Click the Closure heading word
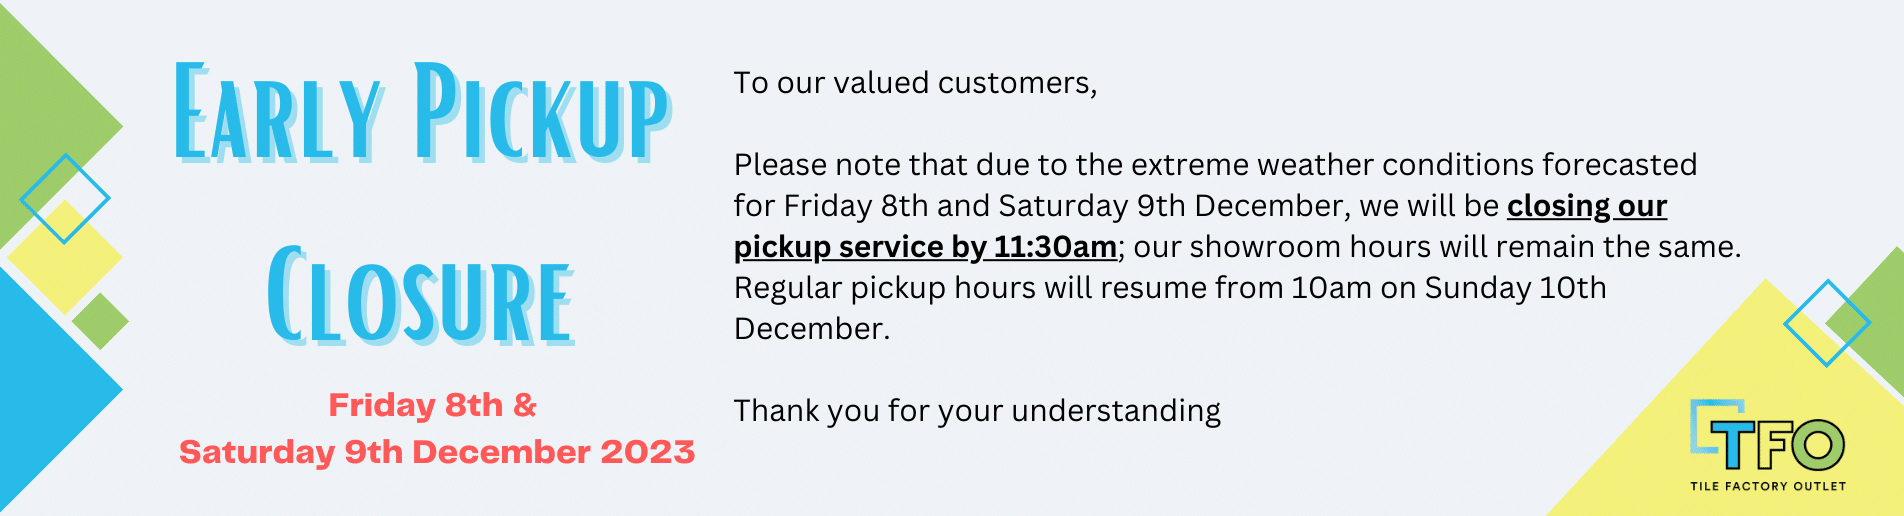The image size is (1904, 516). (421, 295)
